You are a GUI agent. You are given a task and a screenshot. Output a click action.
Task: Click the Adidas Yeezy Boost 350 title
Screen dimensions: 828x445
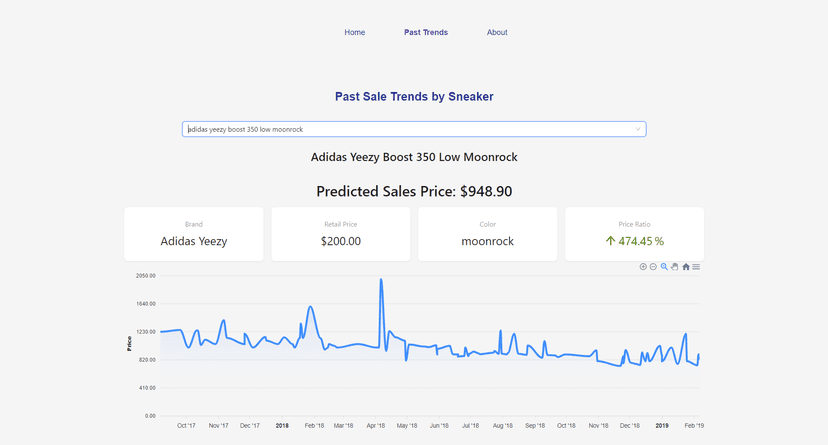pyautogui.click(x=414, y=157)
